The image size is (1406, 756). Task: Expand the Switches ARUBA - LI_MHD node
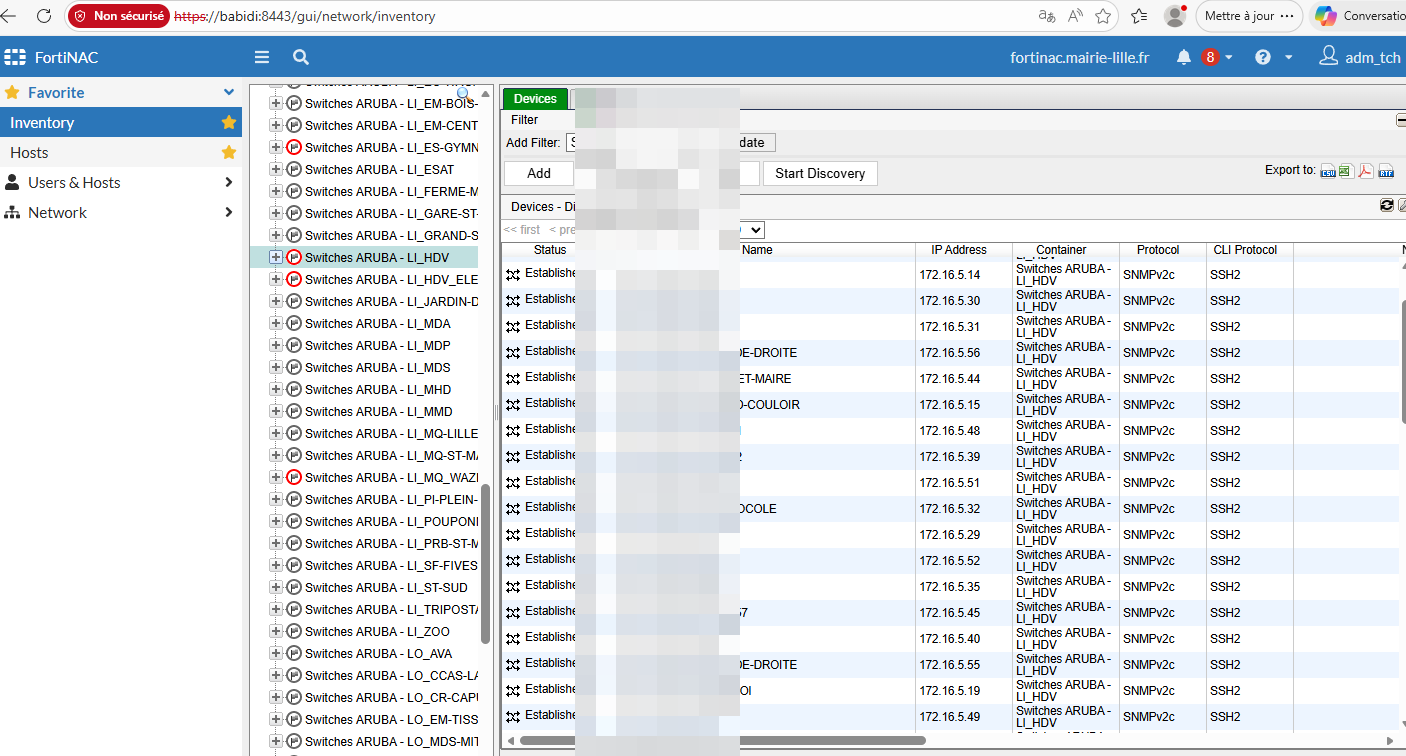pos(276,390)
